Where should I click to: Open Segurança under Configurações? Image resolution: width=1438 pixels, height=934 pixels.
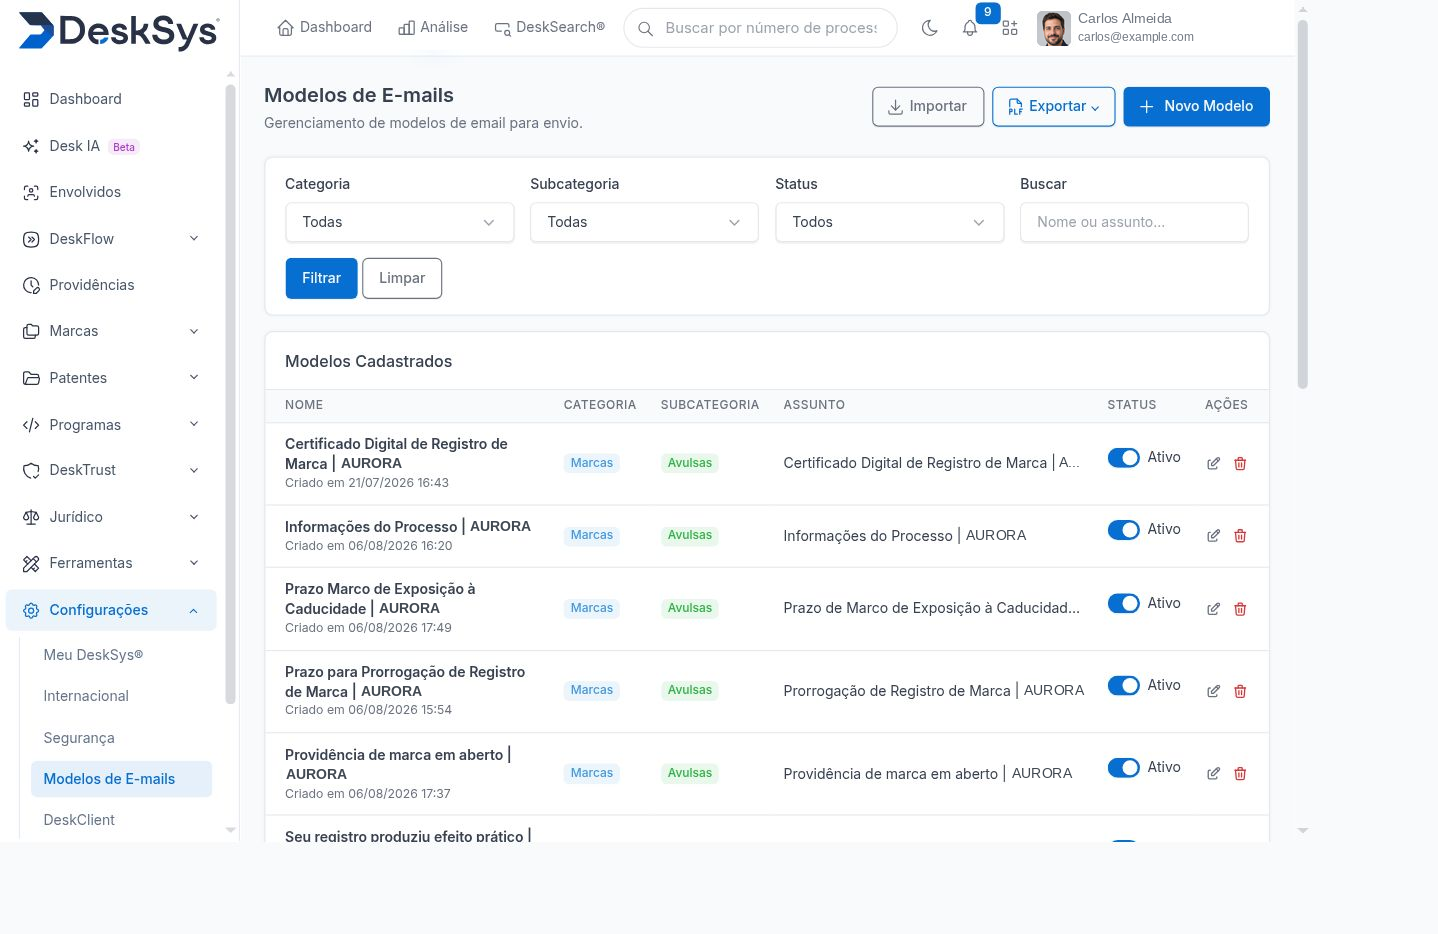[79, 738]
